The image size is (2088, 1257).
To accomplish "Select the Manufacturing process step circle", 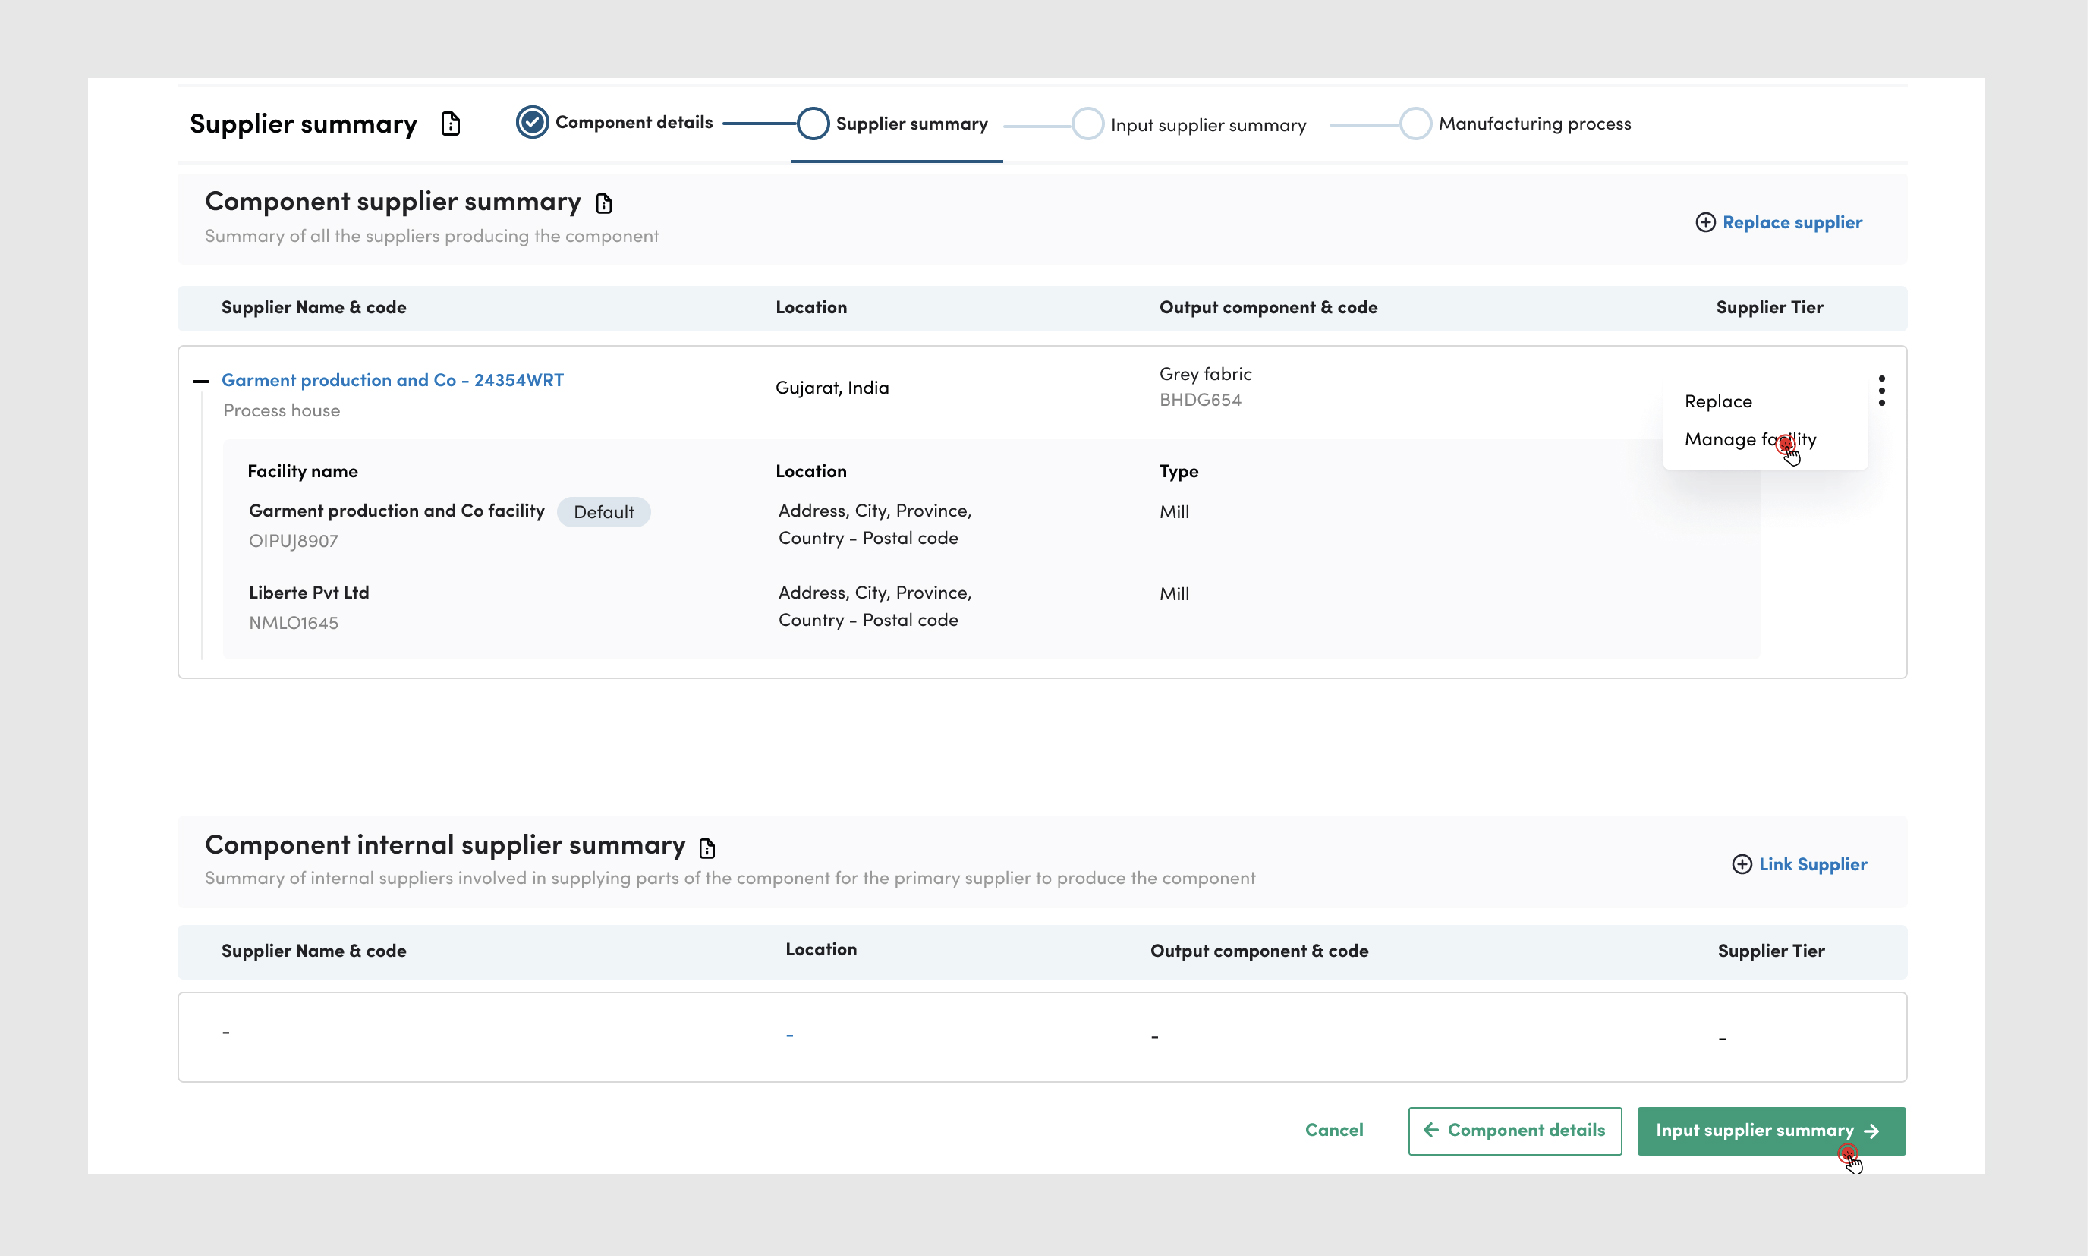I will (x=1415, y=124).
